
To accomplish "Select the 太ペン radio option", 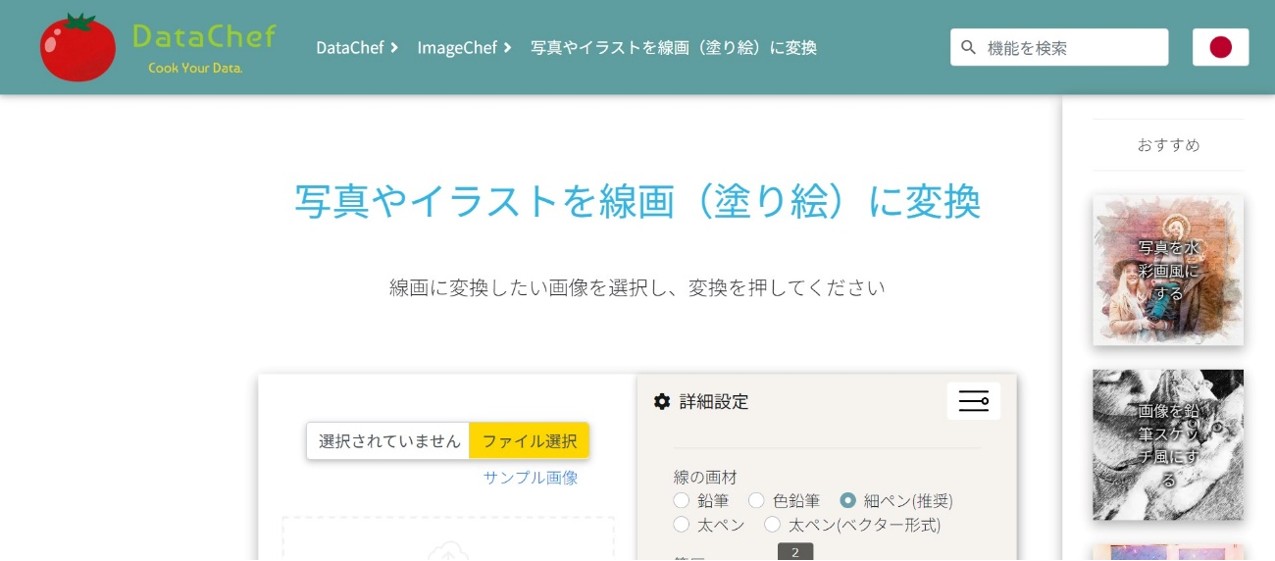I will coord(682,524).
